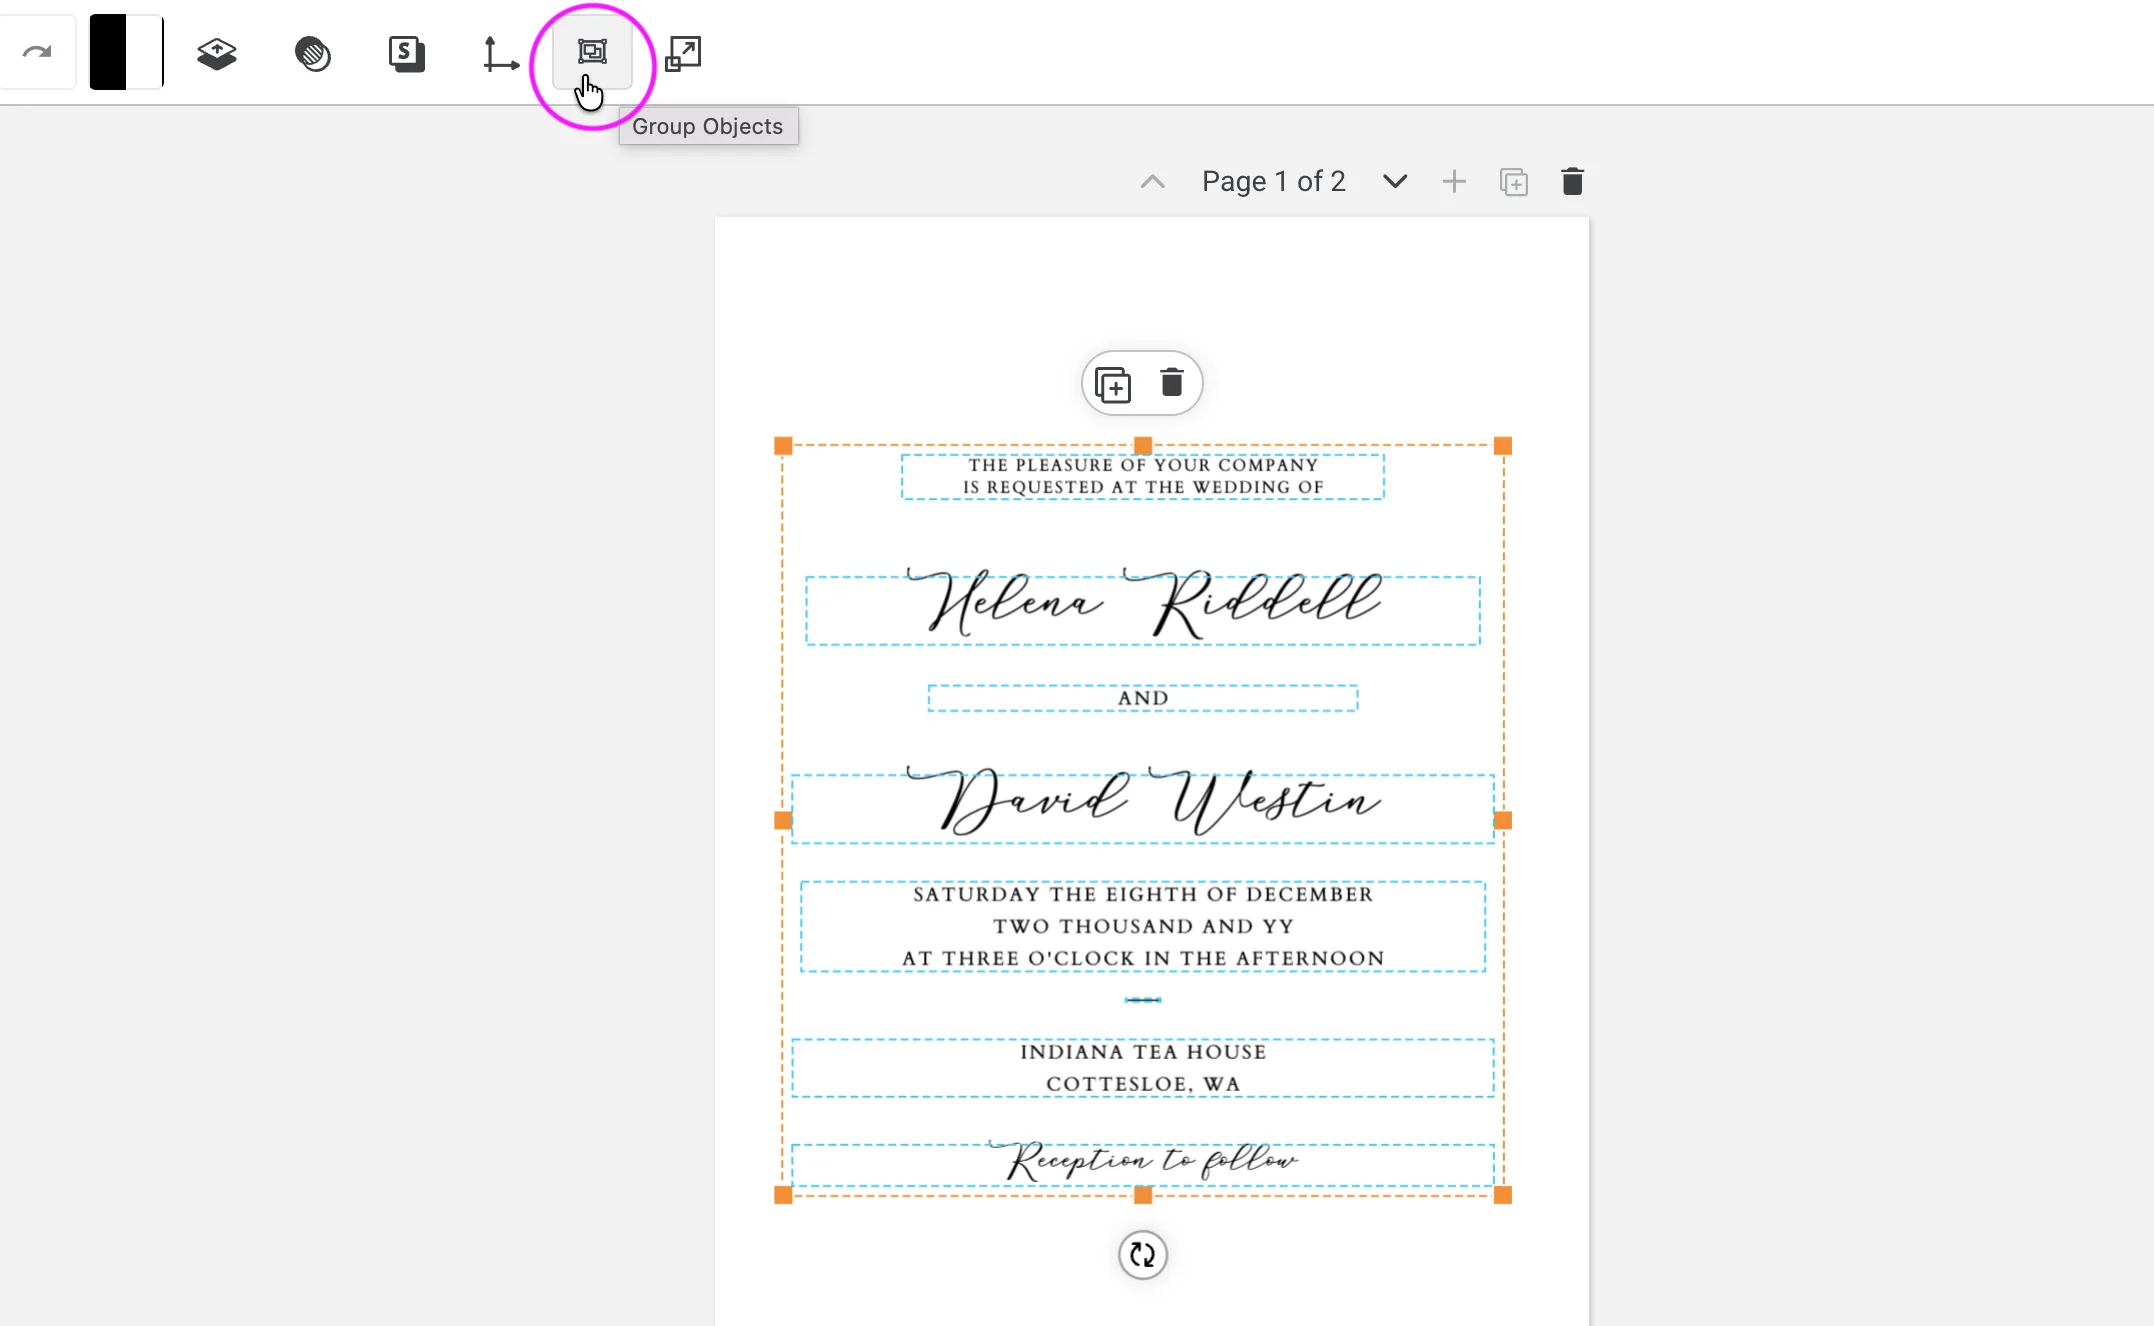The height and width of the screenshot is (1326, 2154).
Task: Go to the next page with the down chevron
Action: 1394,181
